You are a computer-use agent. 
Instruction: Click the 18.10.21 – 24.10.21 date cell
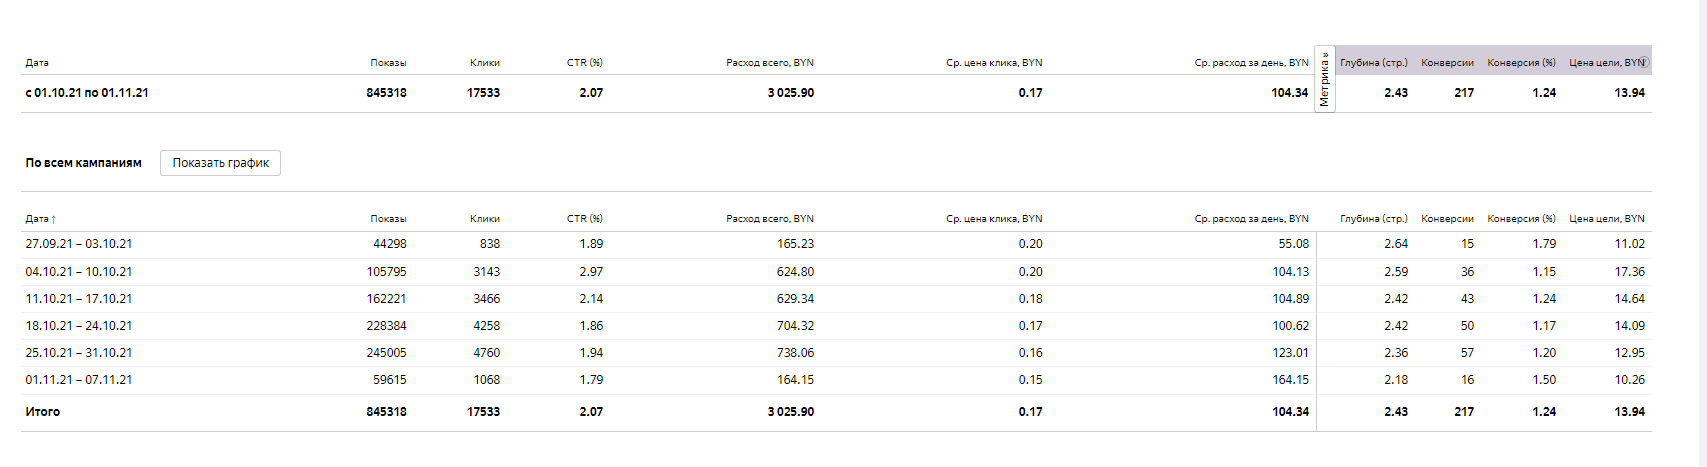tap(79, 326)
